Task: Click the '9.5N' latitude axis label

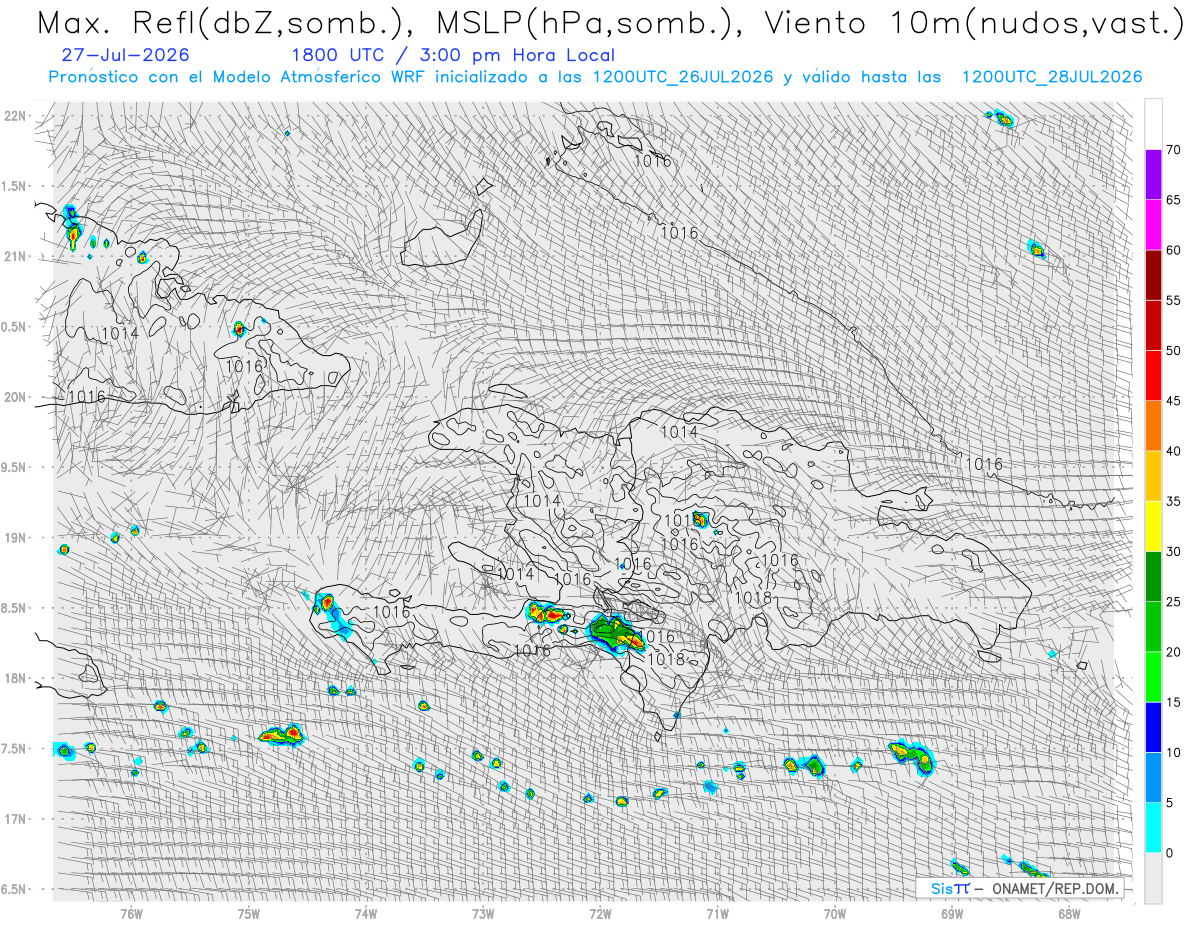Action: point(14,467)
